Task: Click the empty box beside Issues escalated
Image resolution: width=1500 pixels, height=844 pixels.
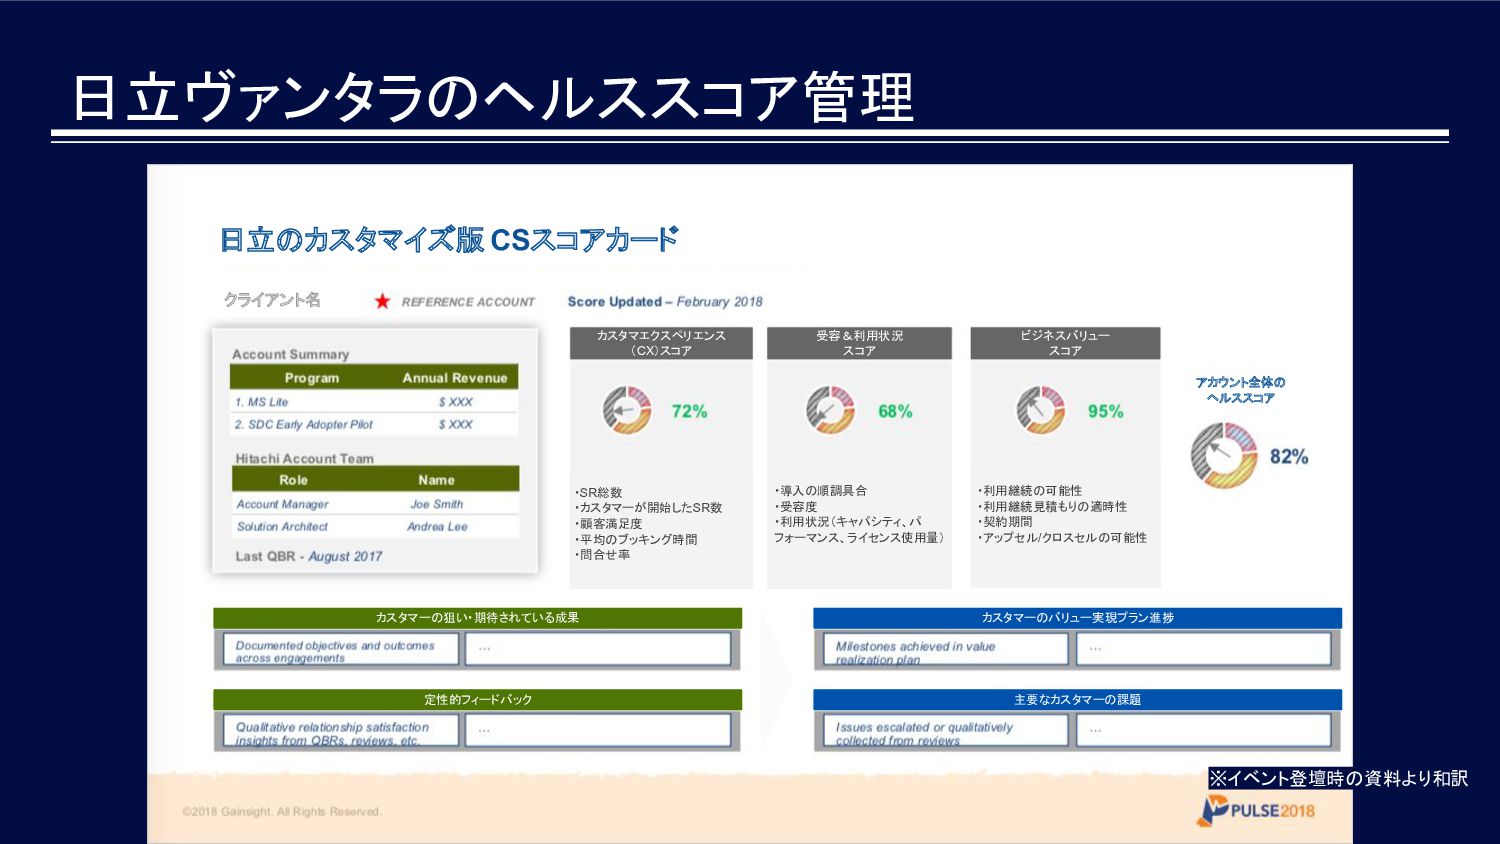Action: [1204, 731]
